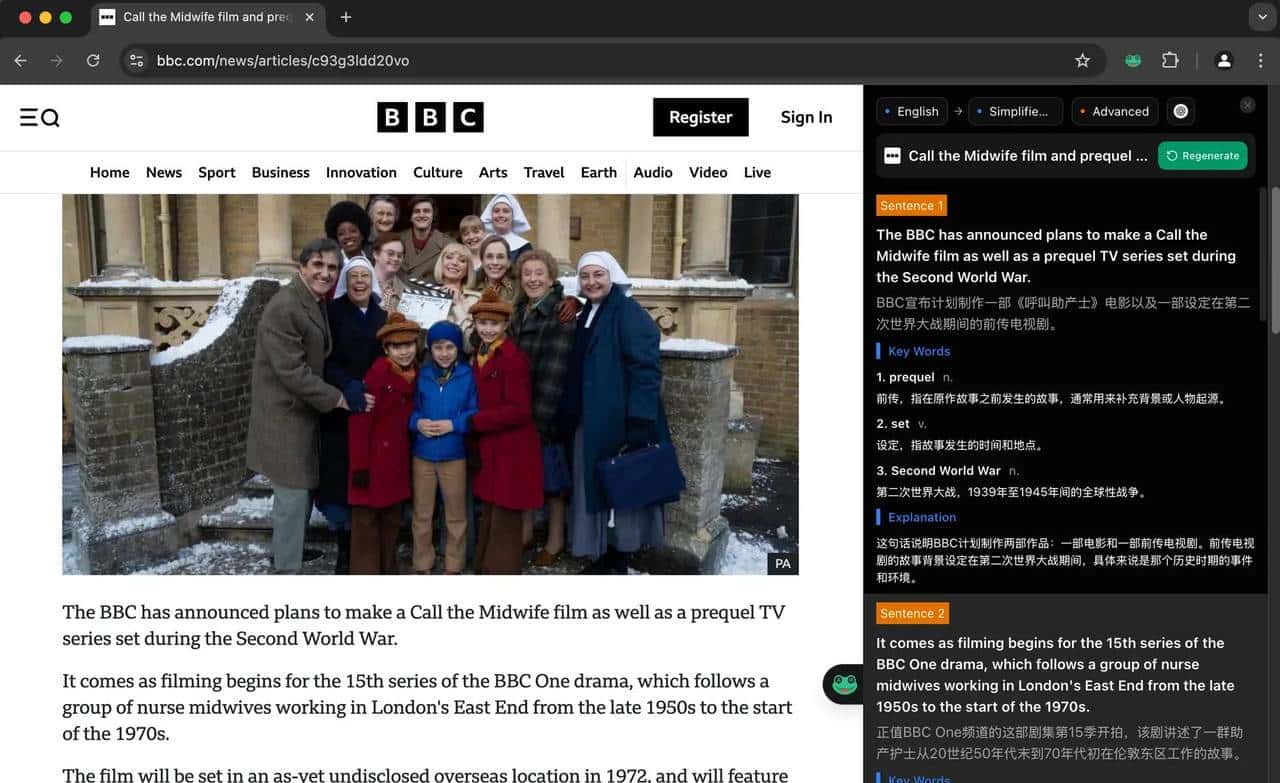This screenshot has height=783, width=1280.
Task: Click the Explanation heading under Sentence 1
Action: [x=922, y=518]
